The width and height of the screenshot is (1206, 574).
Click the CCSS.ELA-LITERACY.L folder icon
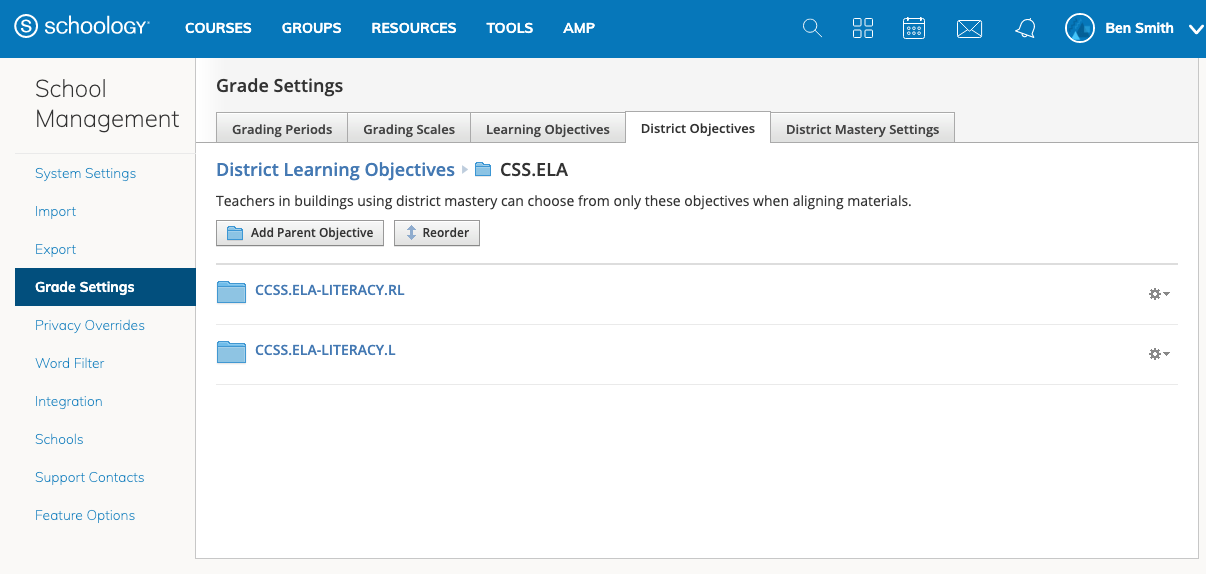point(231,351)
